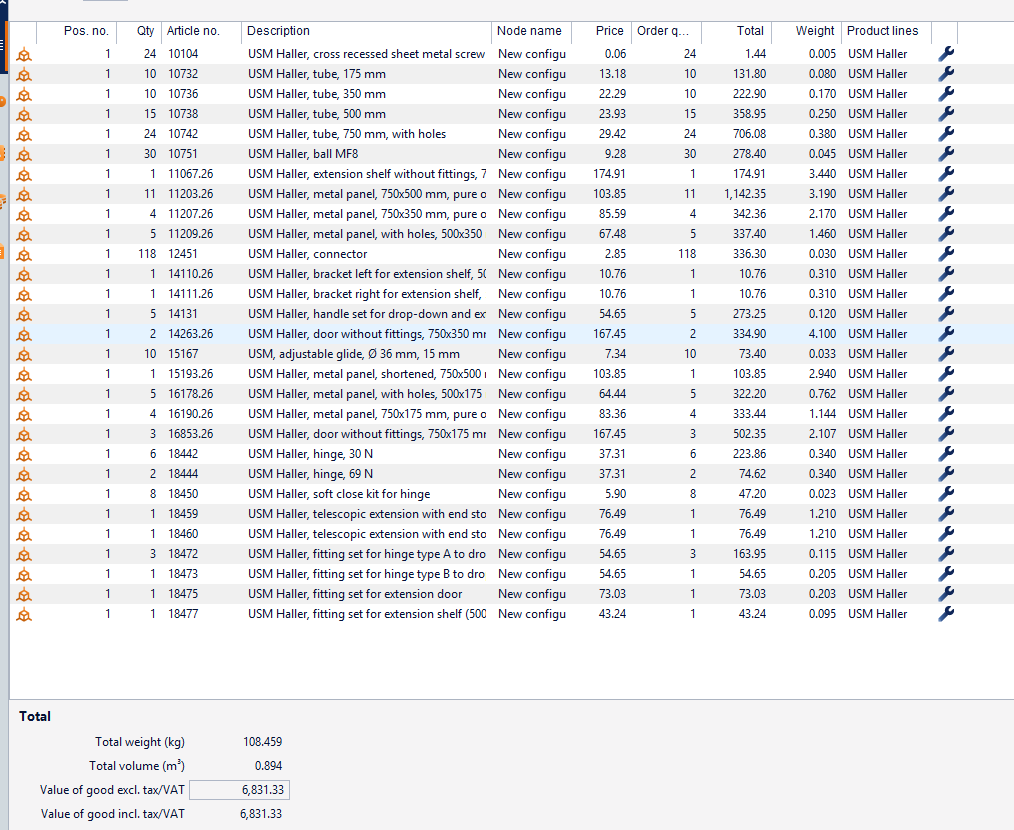The width and height of the screenshot is (1014, 830).
Task: Sort by the Price column header
Action: point(601,31)
